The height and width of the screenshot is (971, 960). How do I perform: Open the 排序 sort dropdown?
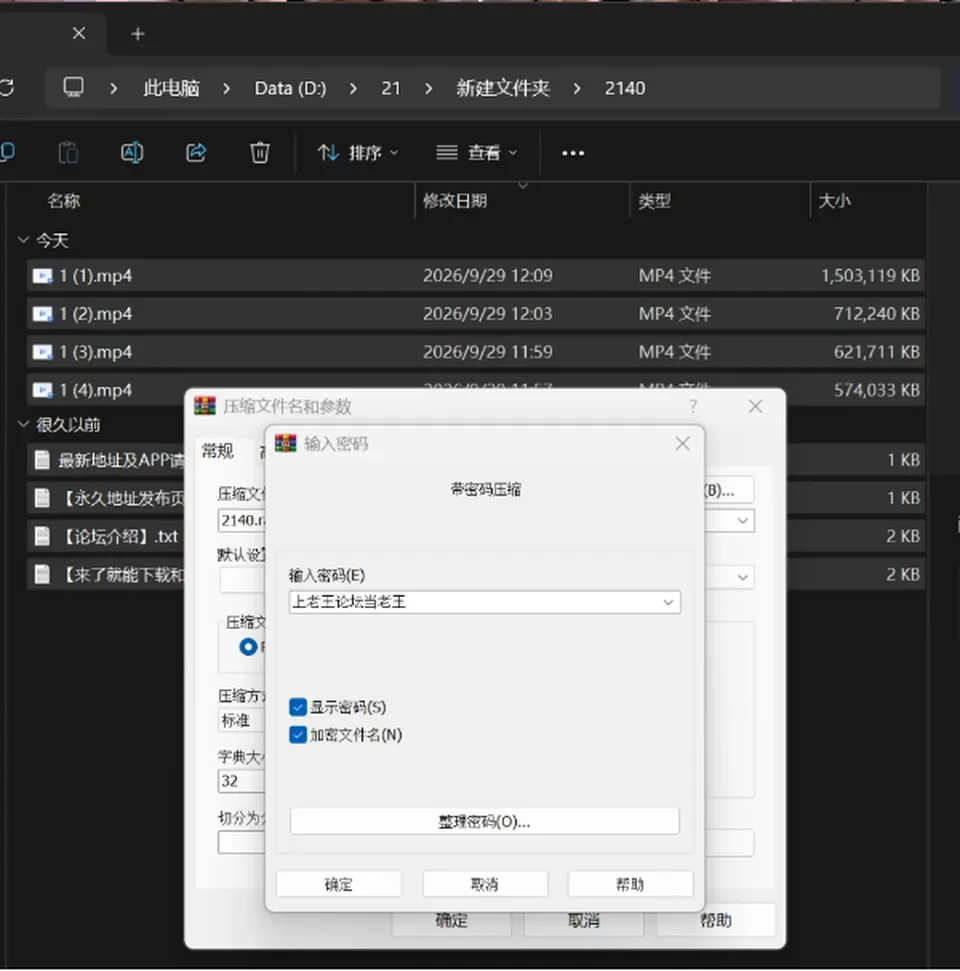pos(357,152)
